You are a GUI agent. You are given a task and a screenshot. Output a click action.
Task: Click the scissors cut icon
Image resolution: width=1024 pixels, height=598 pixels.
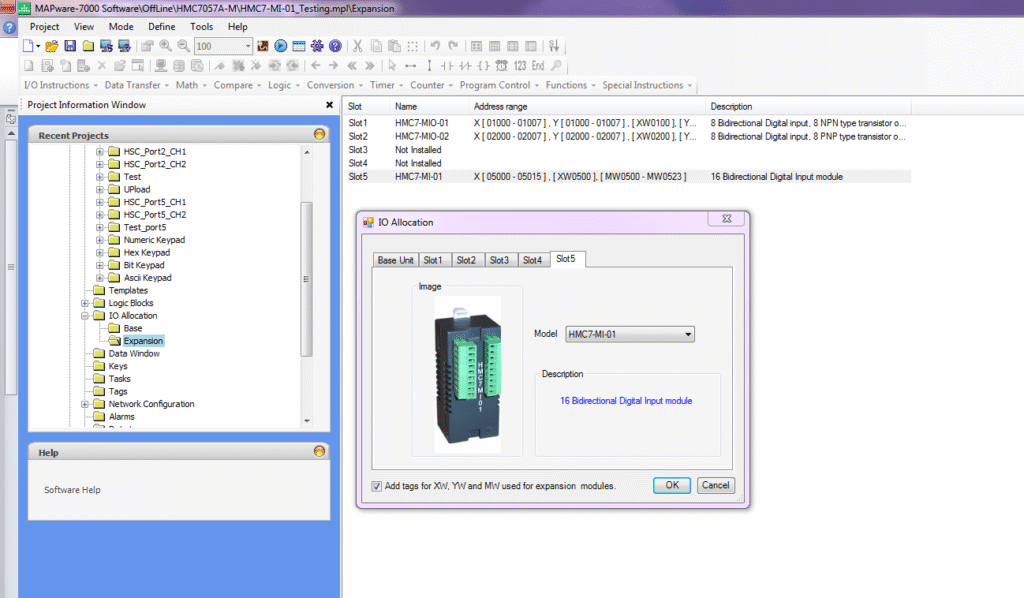[x=357, y=46]
